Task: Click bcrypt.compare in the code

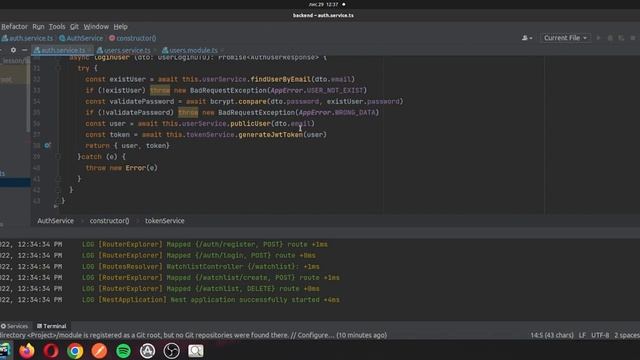Action: click(x=238, y=102)
